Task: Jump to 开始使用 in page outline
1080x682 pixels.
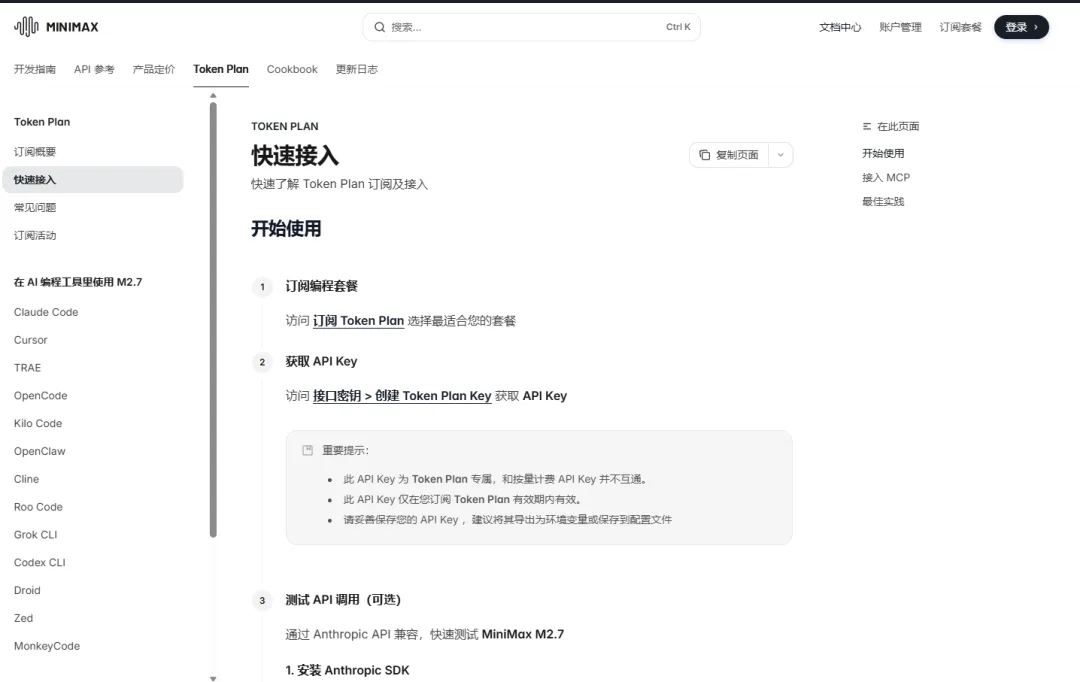Action: [883, 153]
